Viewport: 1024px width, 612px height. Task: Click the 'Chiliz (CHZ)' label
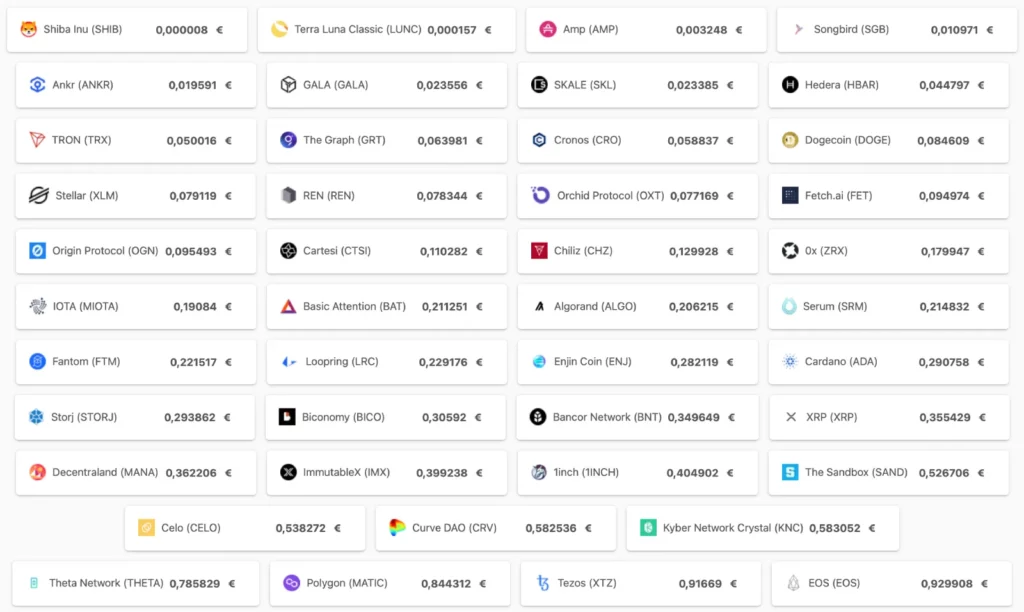583,251
